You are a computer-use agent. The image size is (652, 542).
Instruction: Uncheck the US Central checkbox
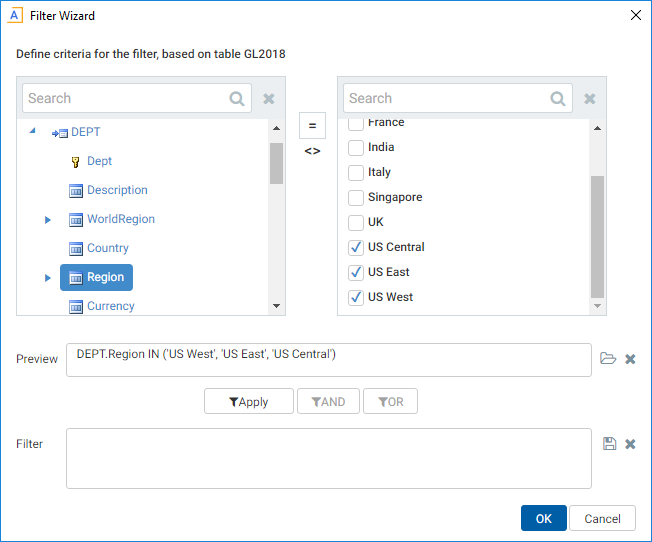pos(356,247)
